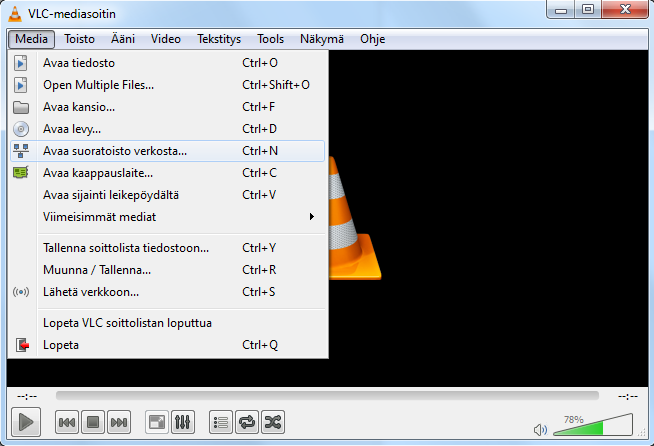Screen dimensions: 654x446
Task: Select Avaa tiedosto menu entry
Action: pyautogui.click(x=167, y=63)
